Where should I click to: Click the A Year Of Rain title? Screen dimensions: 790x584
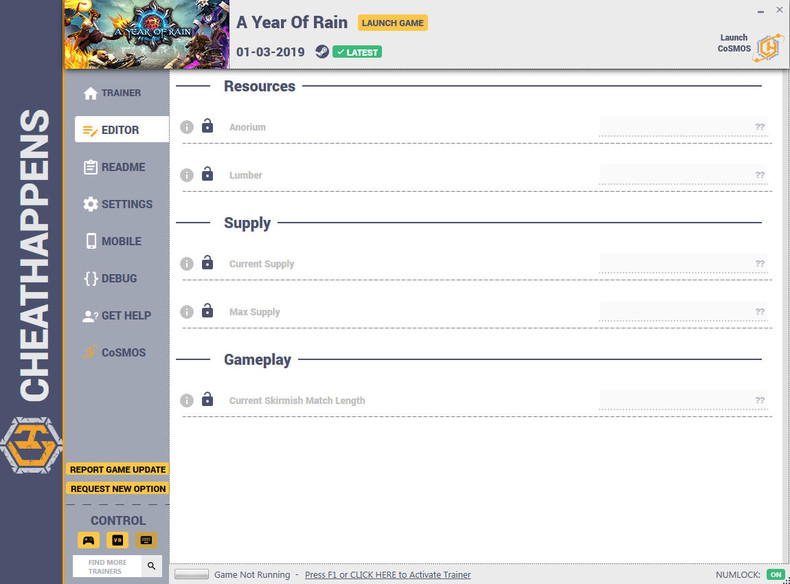click(292, 23)
